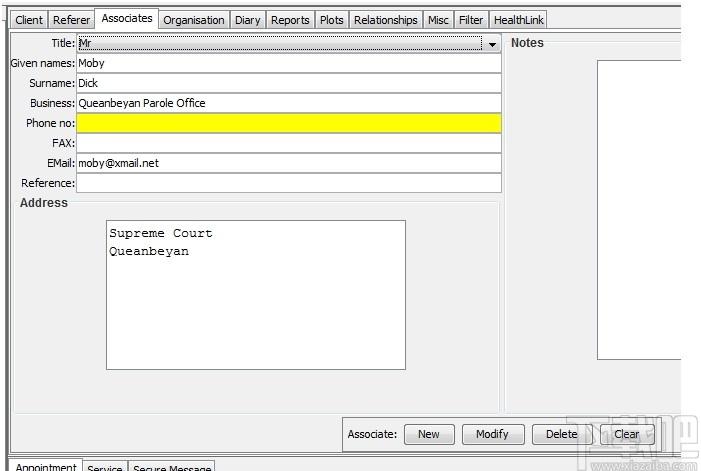Open the Title dropdown arrow
The height and width of the screenshot is (471, 701).
click(492, 44)
